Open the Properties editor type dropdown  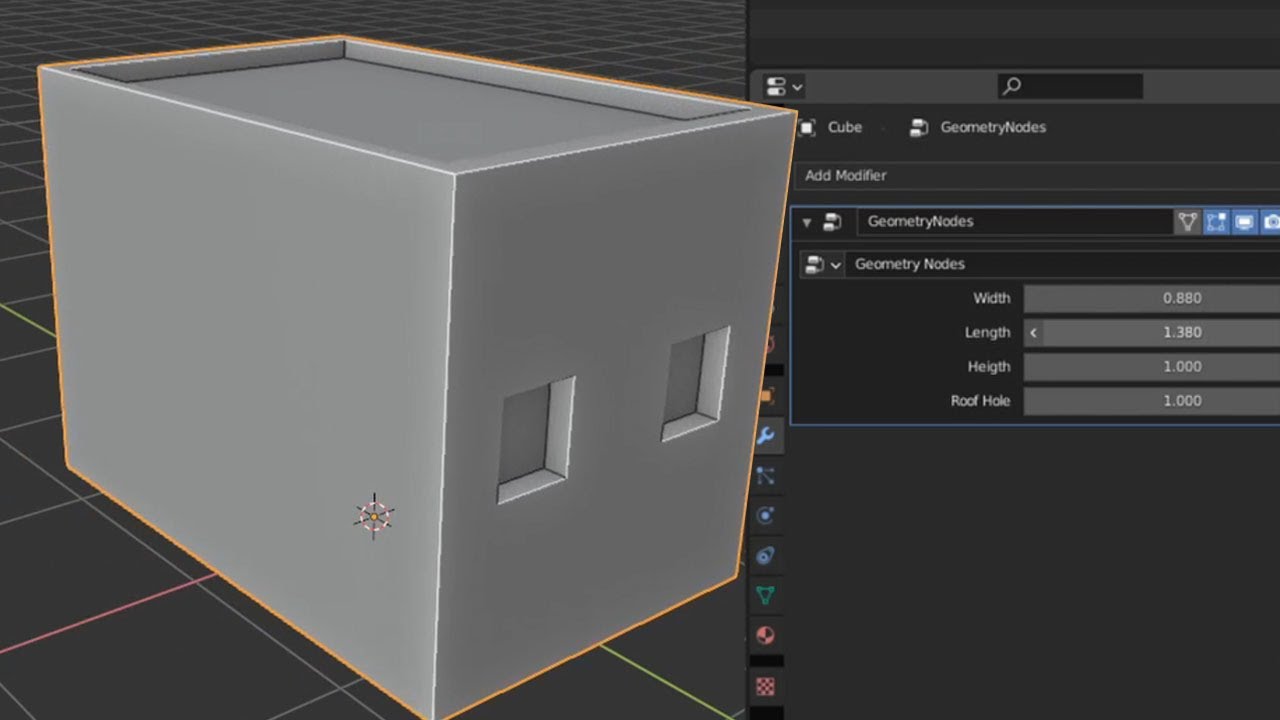pos(783,86)
